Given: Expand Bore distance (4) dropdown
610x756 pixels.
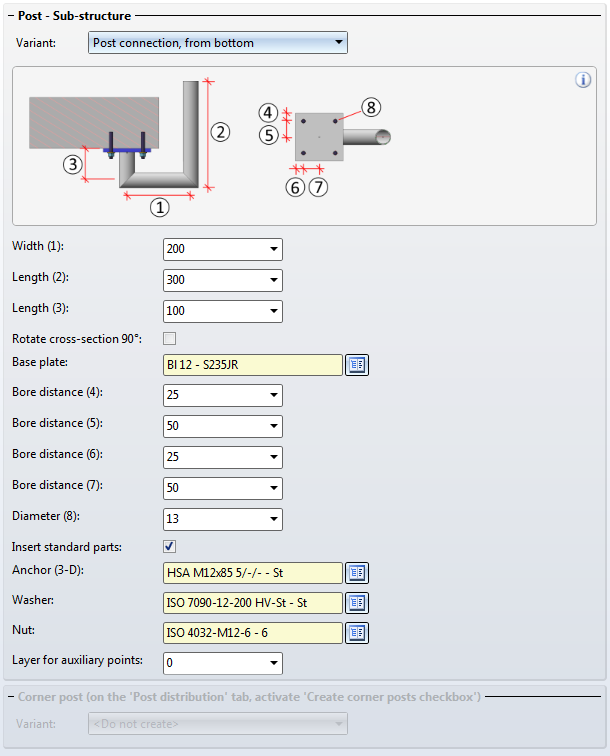Looking at the screenshot, I should click(x=274, y=395).
